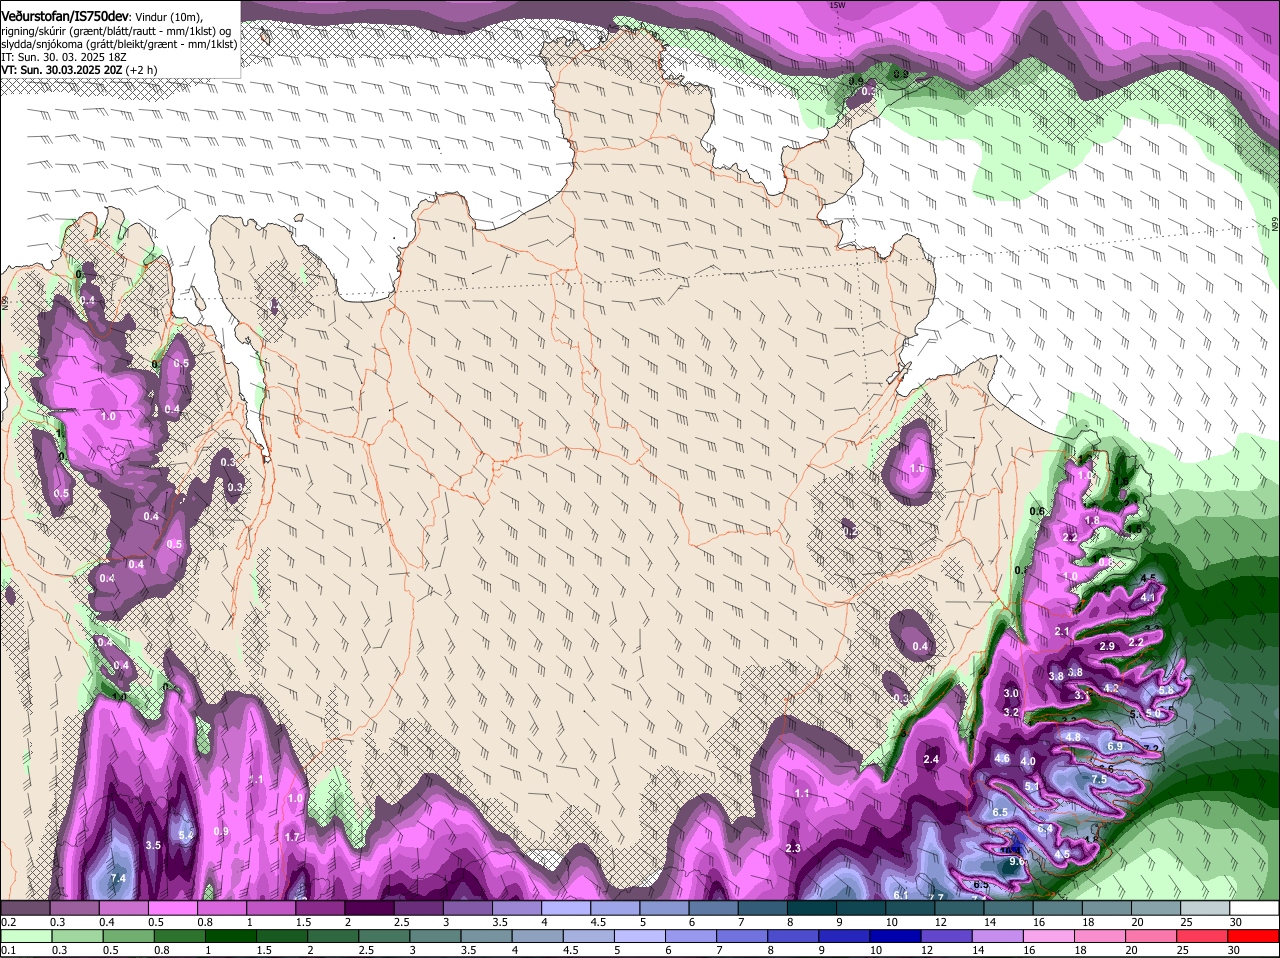1280x958 pixels.
Task: Click the "3.2" precipitation value on the map
Action: tap(1010, 712)
